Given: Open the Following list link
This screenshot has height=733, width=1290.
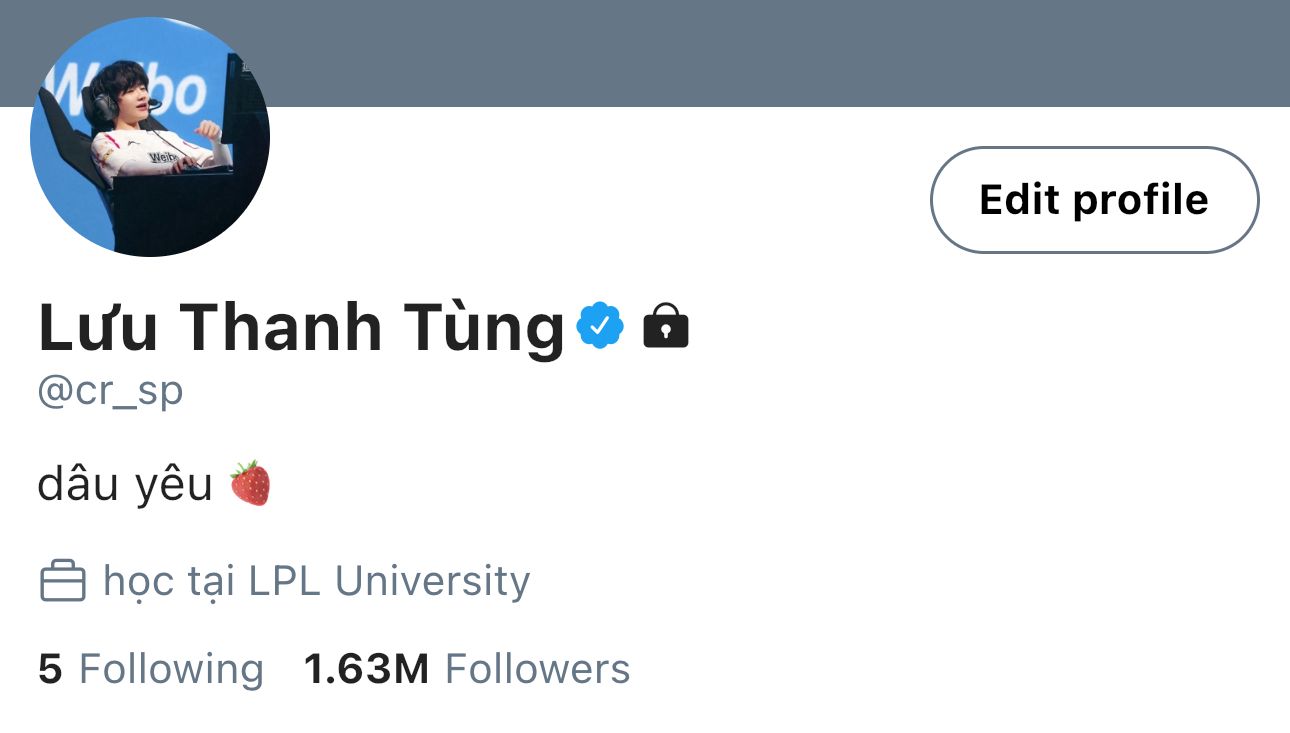Looking at the screenshot, I should (171, 669).
